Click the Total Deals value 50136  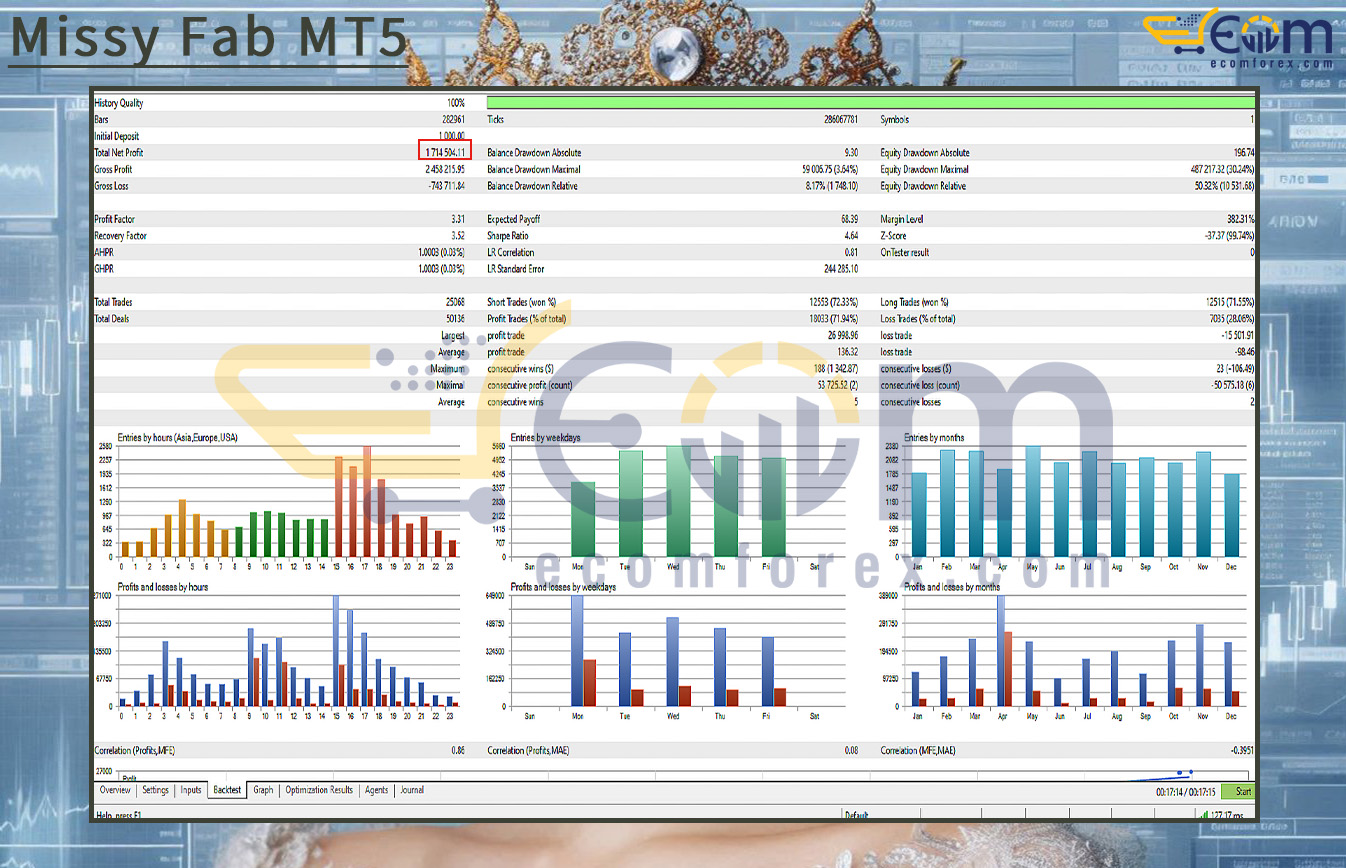[454, 319]
